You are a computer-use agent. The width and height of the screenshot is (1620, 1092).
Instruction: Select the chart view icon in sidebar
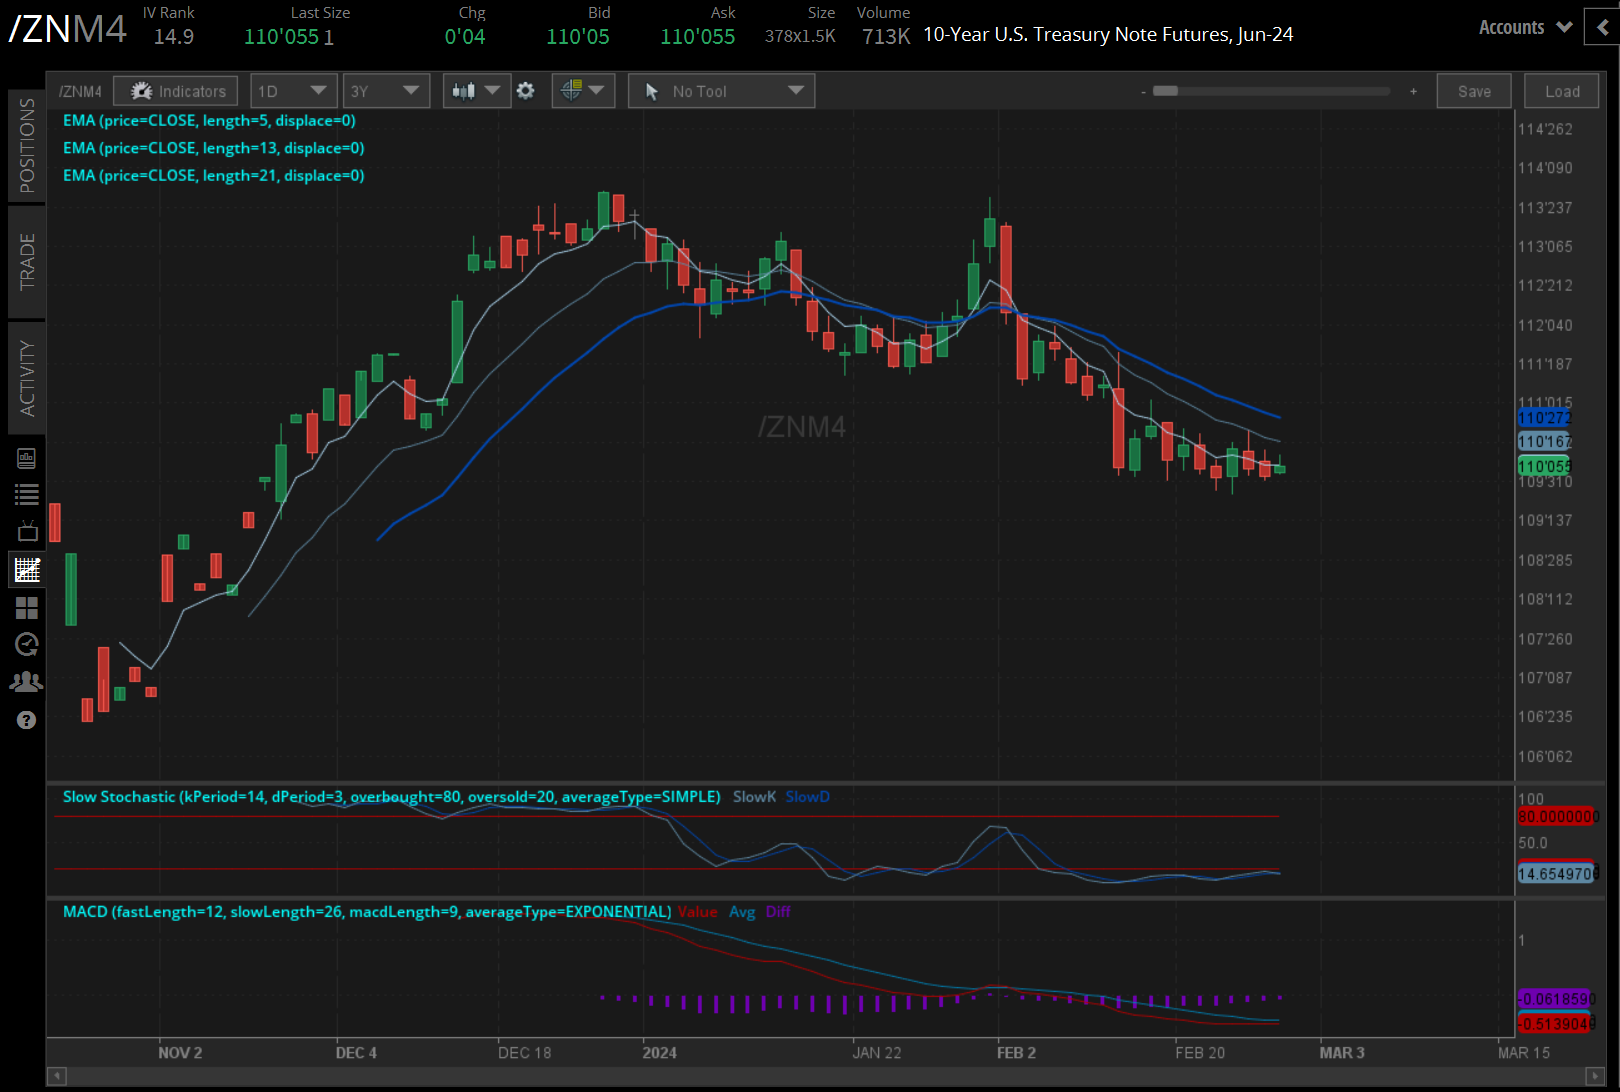coord(27,570)
